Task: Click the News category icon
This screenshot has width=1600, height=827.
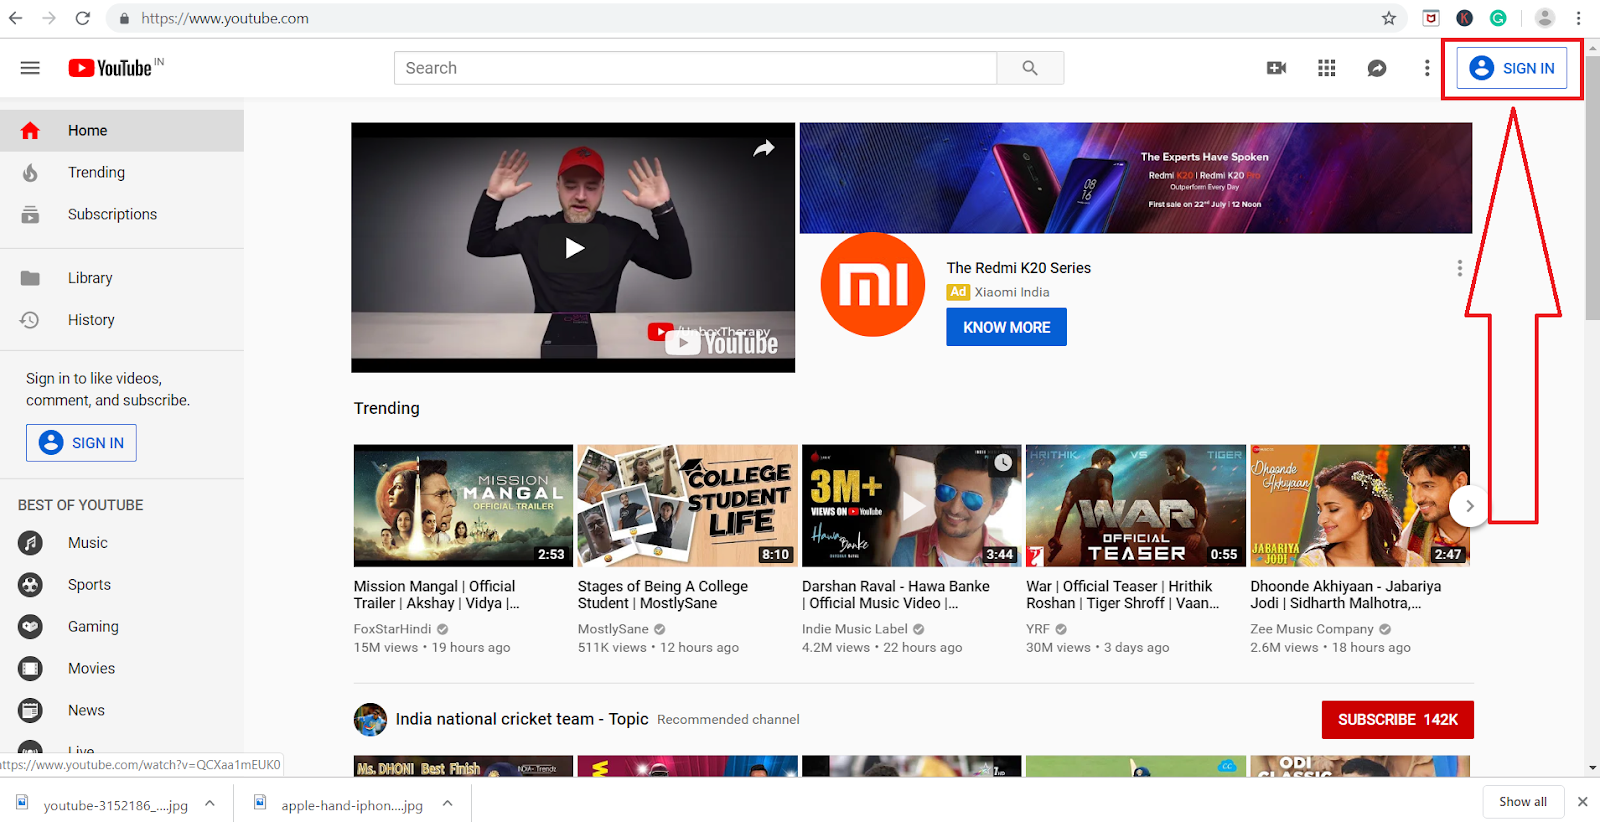Action: (x=30, y=711)
